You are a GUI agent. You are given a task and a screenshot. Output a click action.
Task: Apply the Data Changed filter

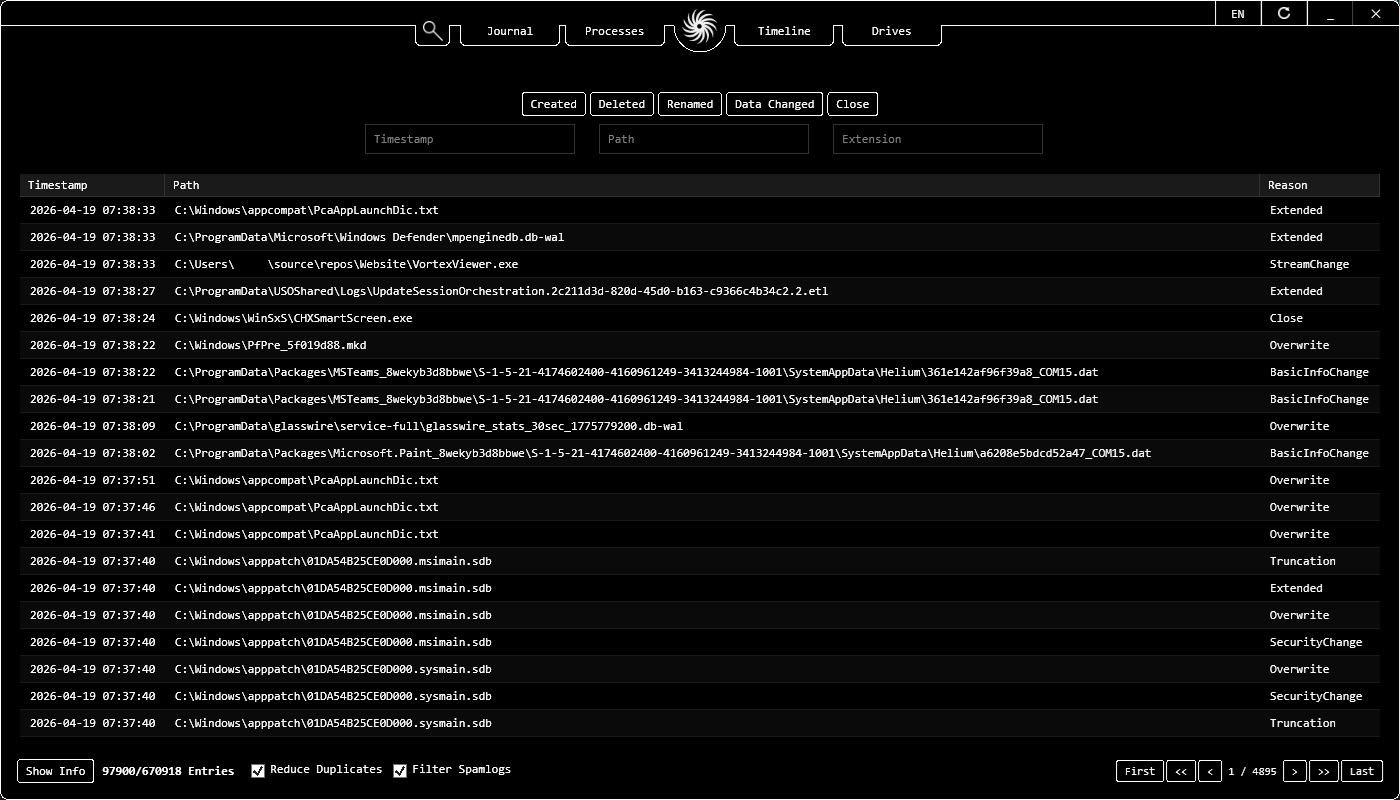point(774,103)
